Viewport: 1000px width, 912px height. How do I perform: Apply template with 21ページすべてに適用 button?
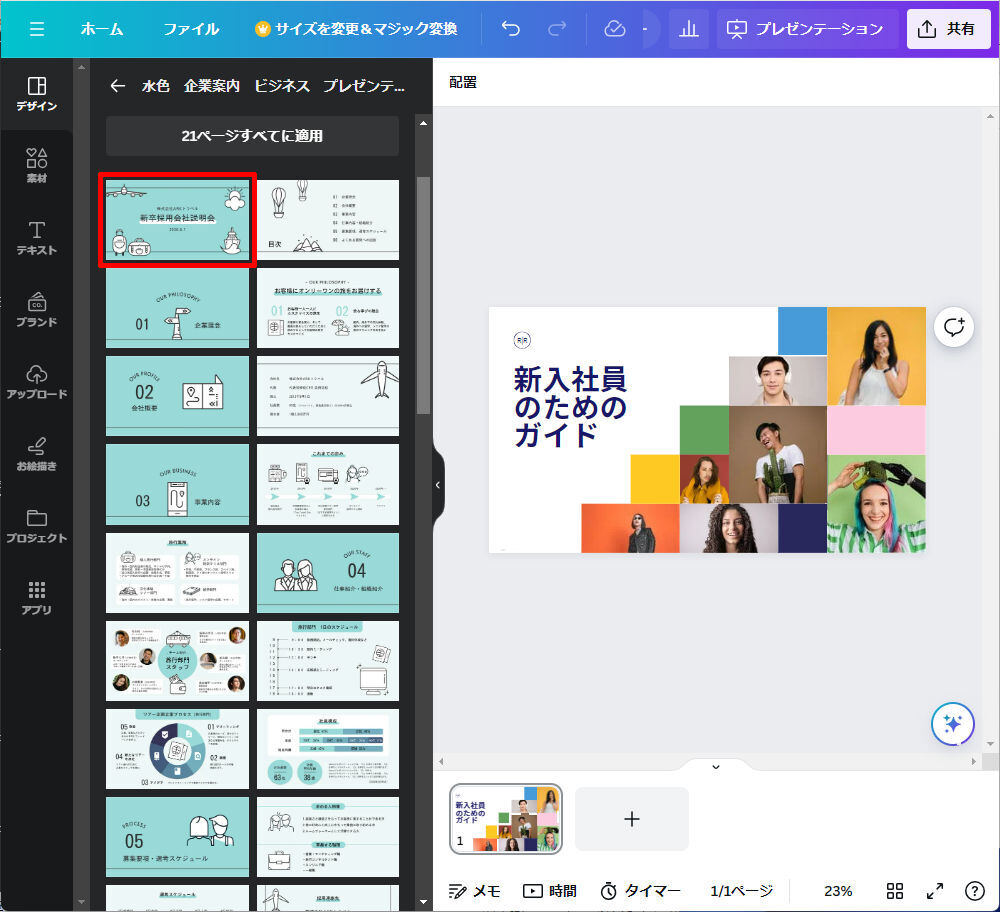click(x=253, y=136)
